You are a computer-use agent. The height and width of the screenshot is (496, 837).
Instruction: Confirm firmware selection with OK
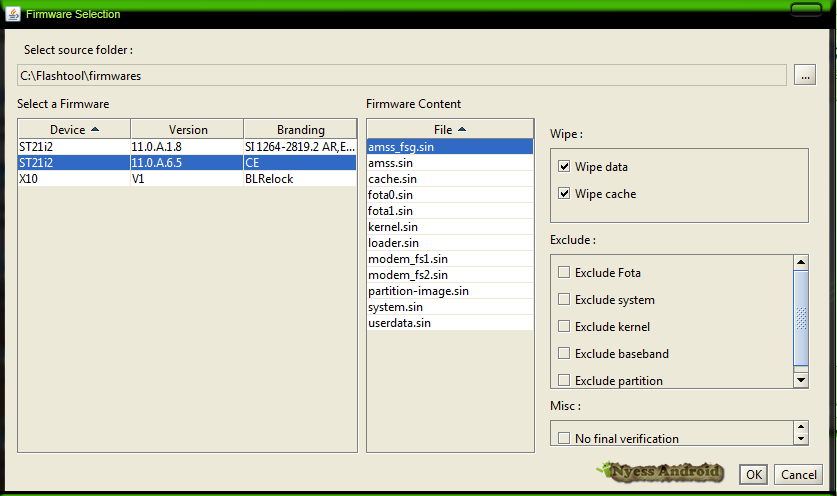(753, 474)
